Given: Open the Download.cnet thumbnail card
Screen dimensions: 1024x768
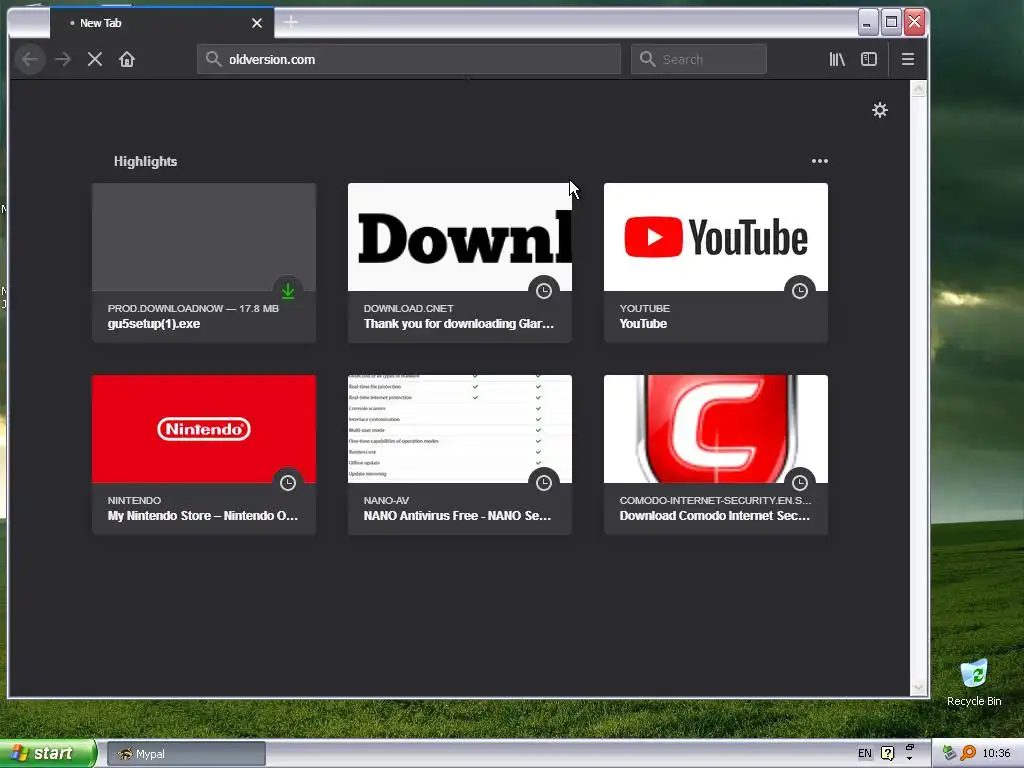Looking at the screenshot, I should click(x=460, y=263).
